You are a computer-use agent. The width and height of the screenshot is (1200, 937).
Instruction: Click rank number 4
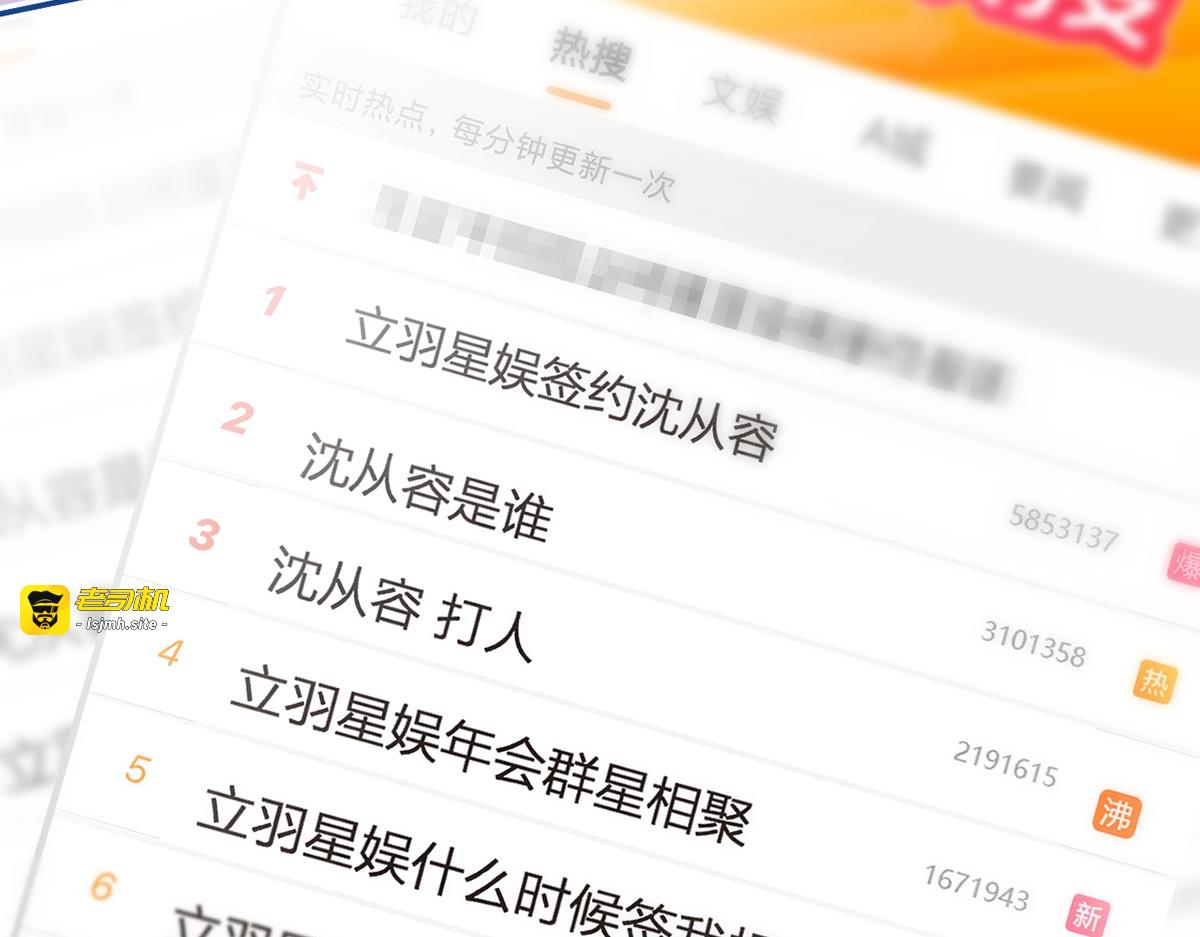[x=170, y=654]
